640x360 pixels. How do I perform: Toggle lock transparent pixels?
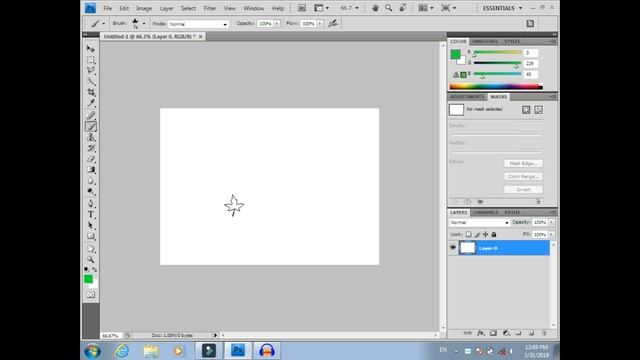(469, 234)
